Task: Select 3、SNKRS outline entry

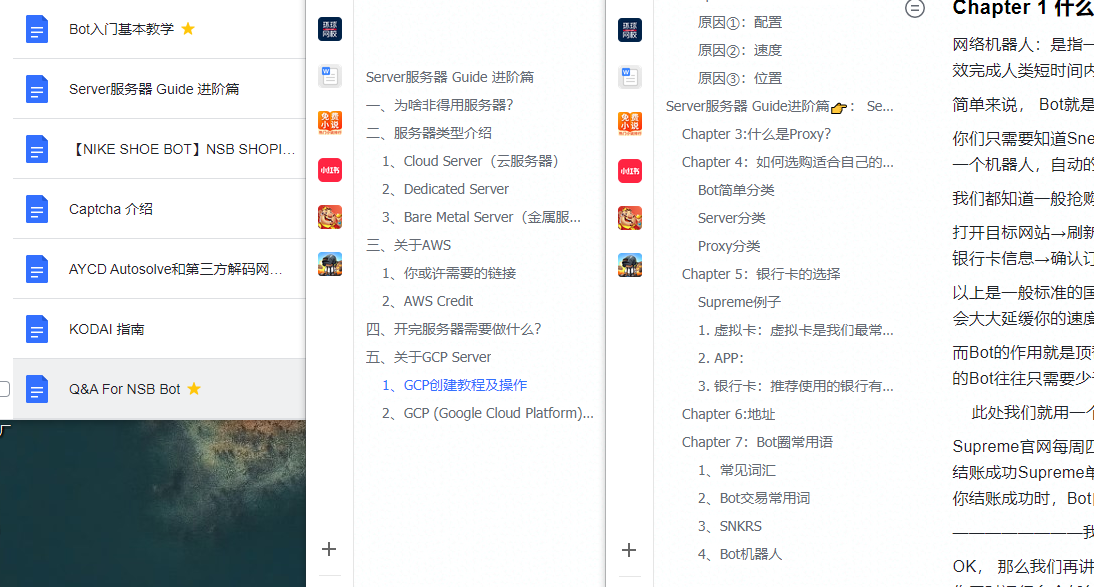Action: pos(730,526)
